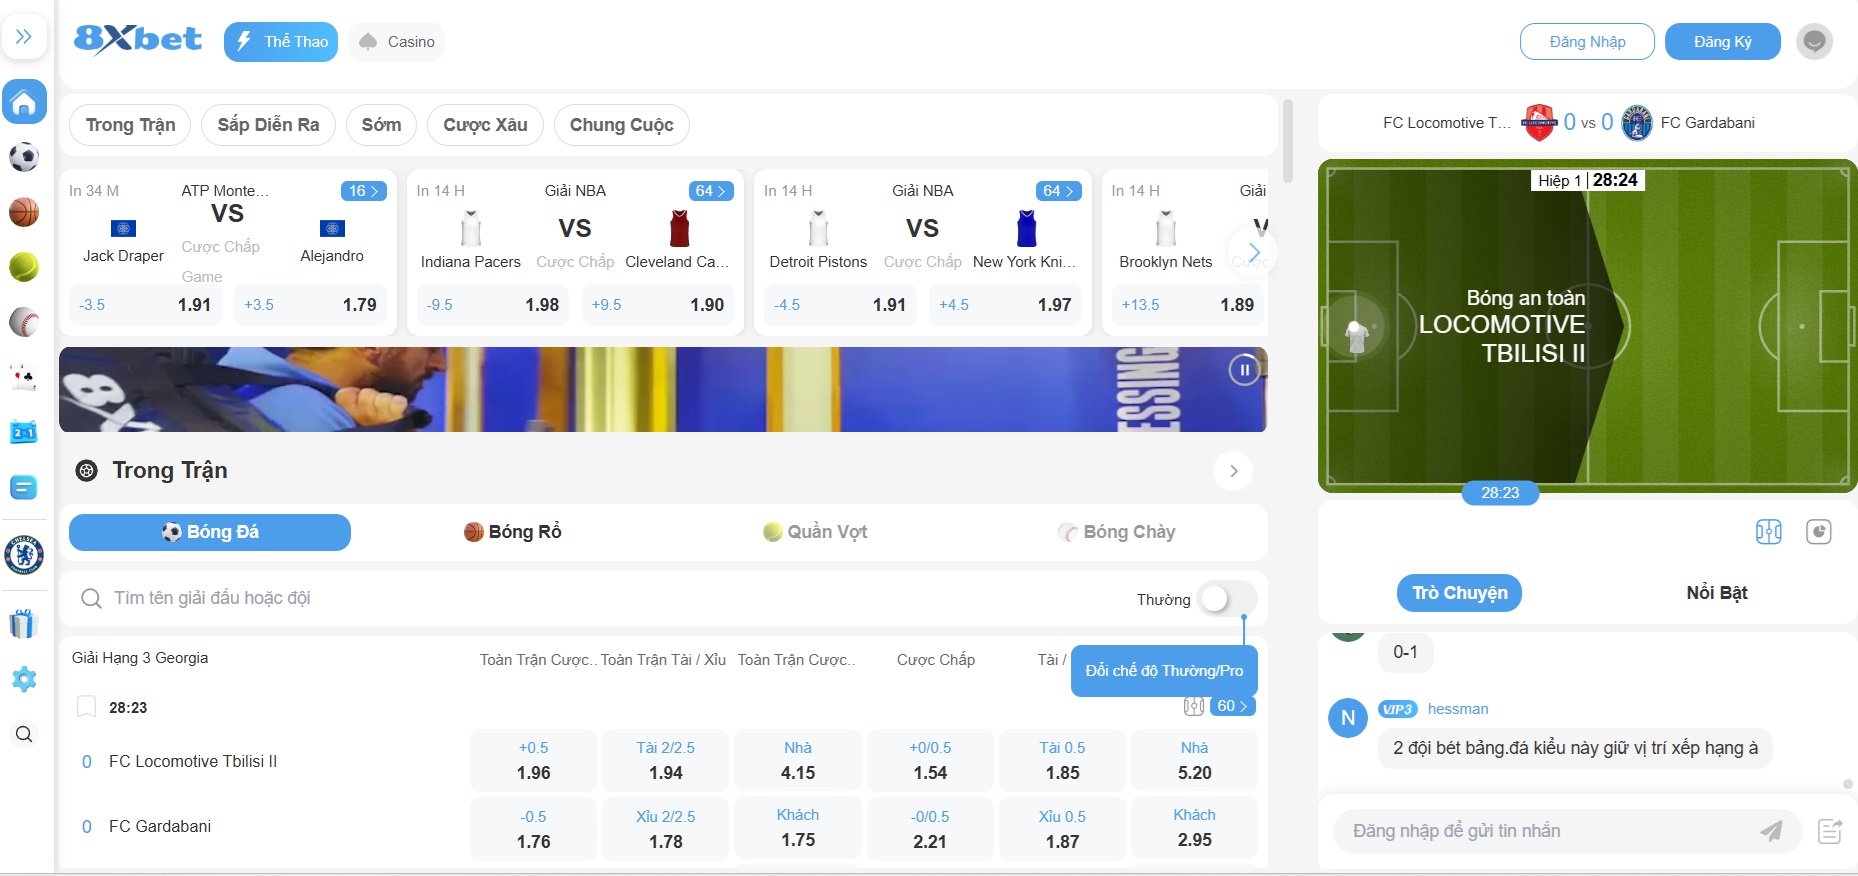Pick FC Locomotive +0.5 at 1.96
The height and width of the screenshot is (876, 1858).
pos(533,761)
